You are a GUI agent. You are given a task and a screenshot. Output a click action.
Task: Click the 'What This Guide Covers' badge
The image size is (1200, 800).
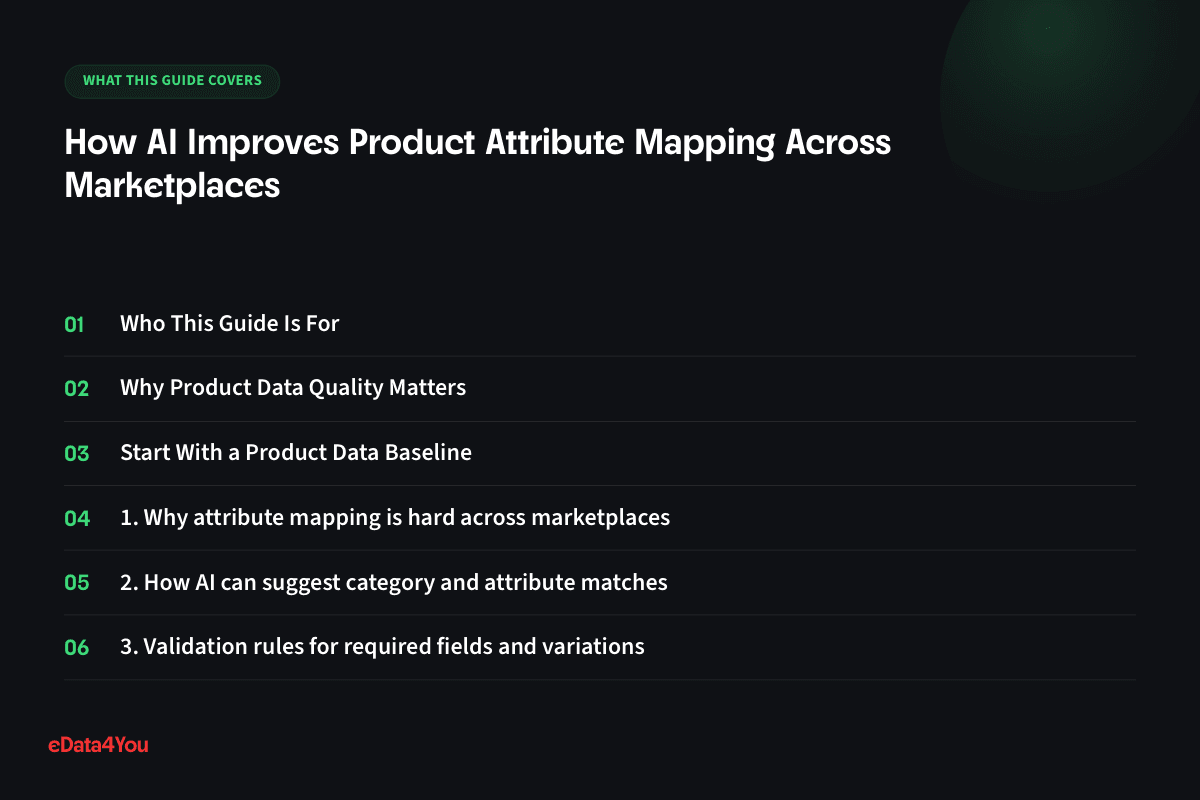(172, 81)
